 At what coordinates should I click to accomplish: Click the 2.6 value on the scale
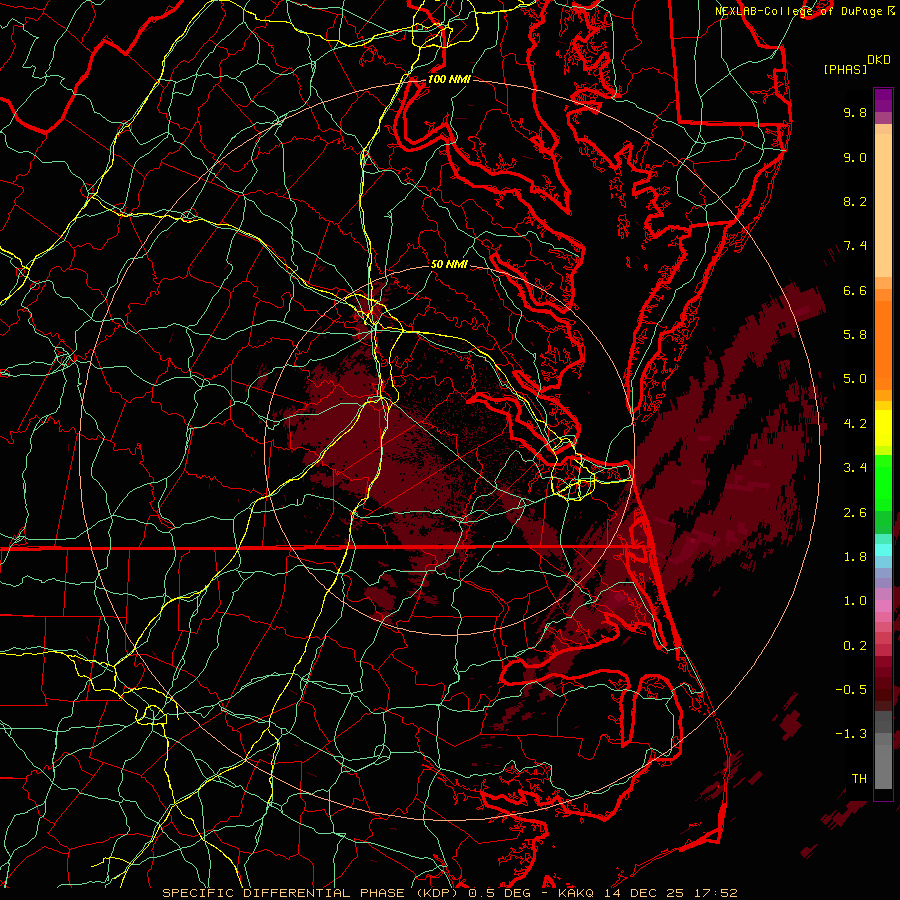(855, 513)
